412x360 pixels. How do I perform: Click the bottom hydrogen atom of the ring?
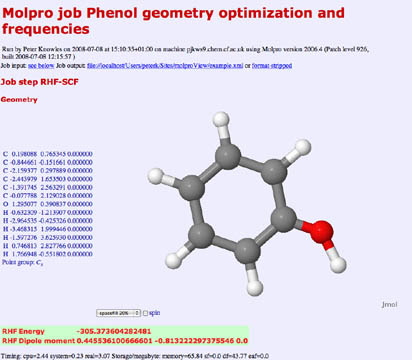(255, 288)
